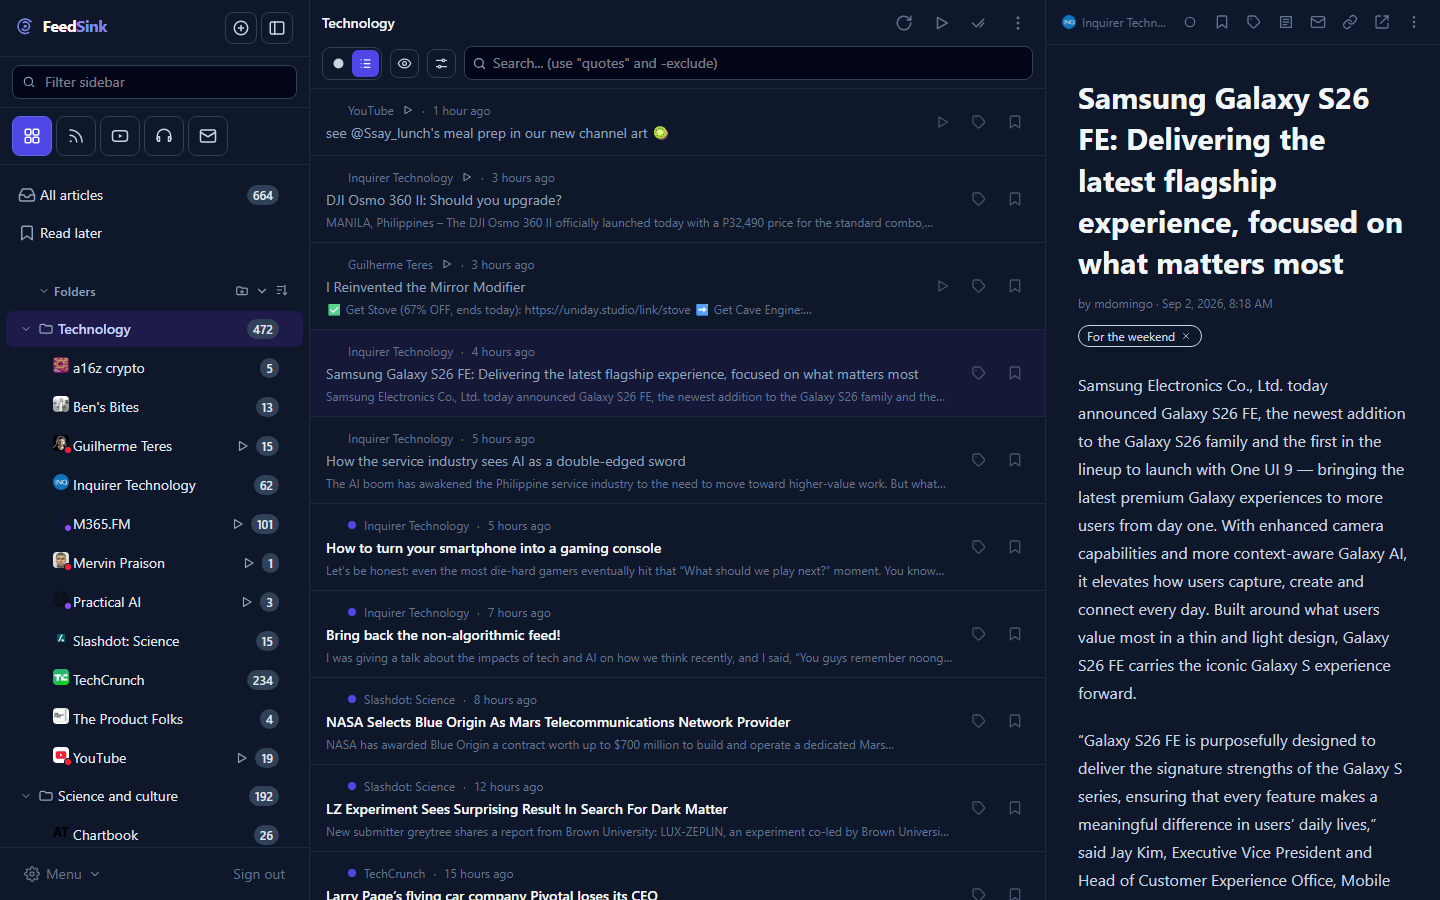
Task: Bookmark the NASA Blue Origin article
Action: tap(1015, 721)
